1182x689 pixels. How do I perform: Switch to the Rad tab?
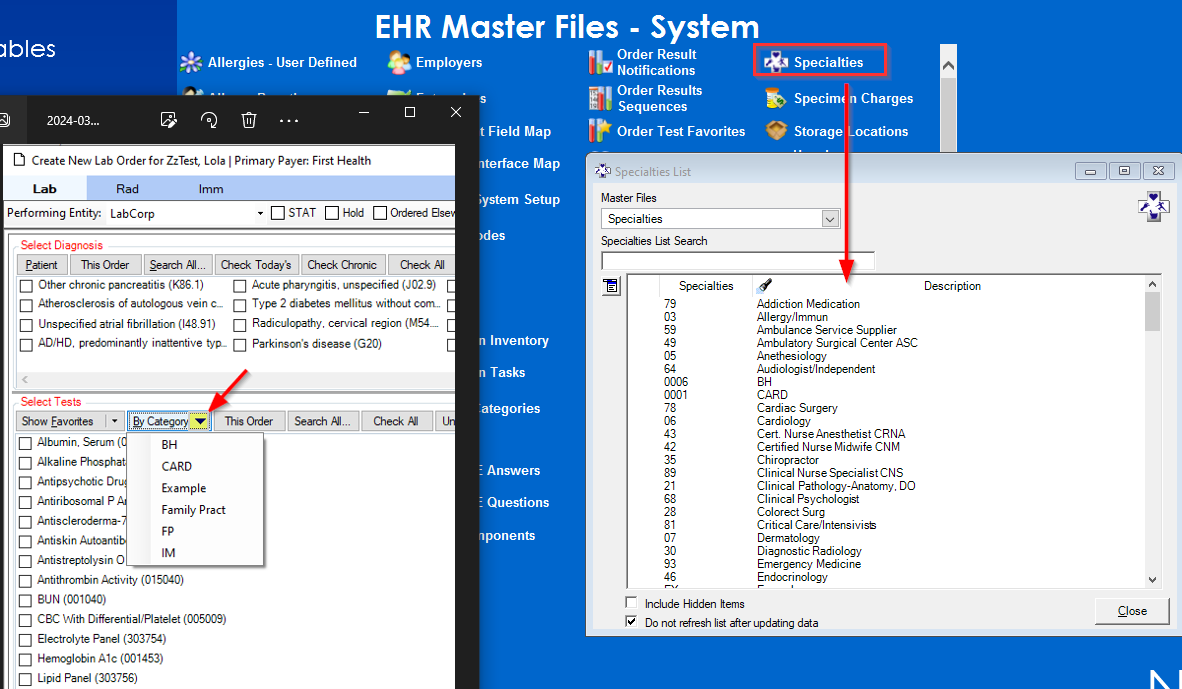(x=127, y=188)
